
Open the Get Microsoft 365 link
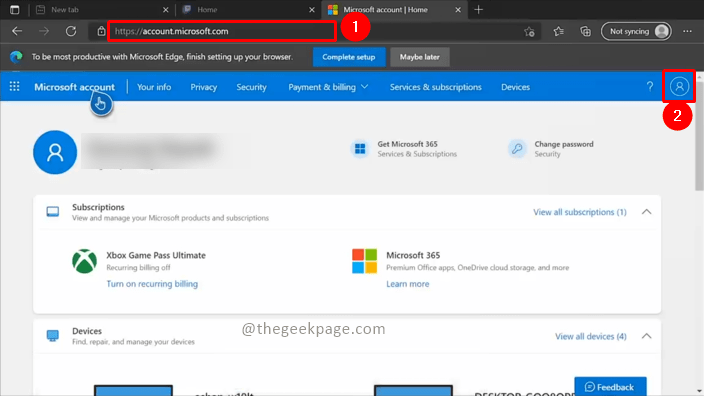407,144
